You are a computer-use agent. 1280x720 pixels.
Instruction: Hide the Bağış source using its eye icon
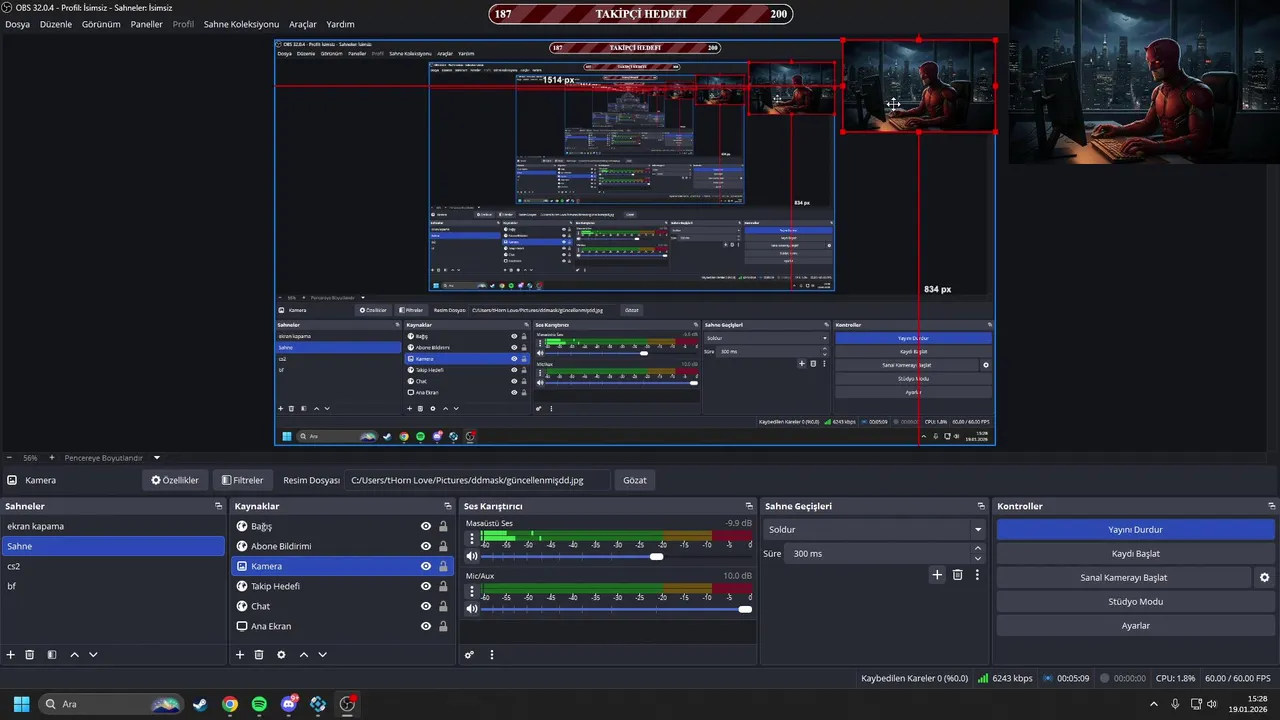[426, 526]
